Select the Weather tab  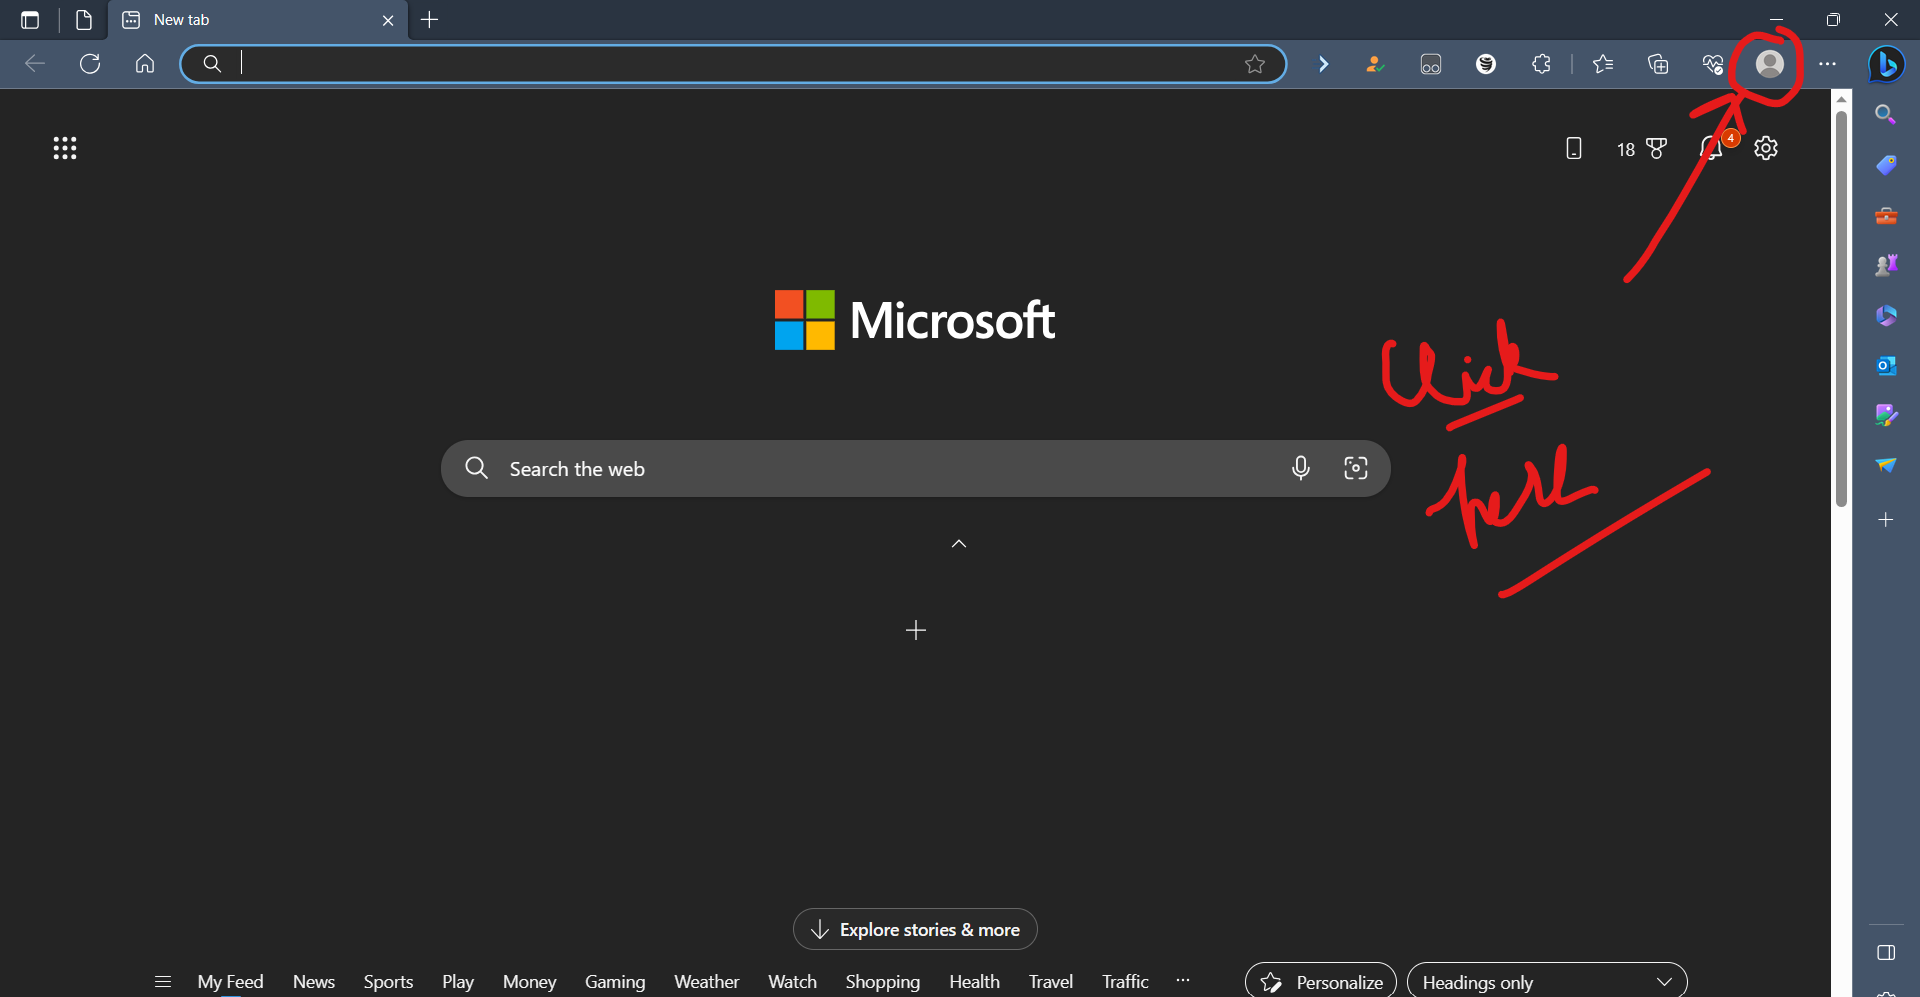coord(706,982)
